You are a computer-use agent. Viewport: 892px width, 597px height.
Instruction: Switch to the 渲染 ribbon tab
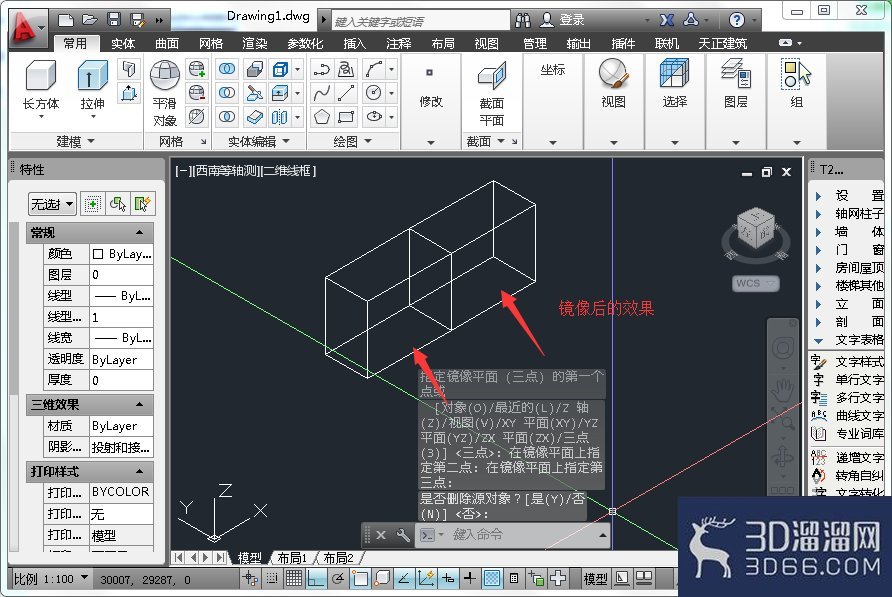[x=254, y=43]
